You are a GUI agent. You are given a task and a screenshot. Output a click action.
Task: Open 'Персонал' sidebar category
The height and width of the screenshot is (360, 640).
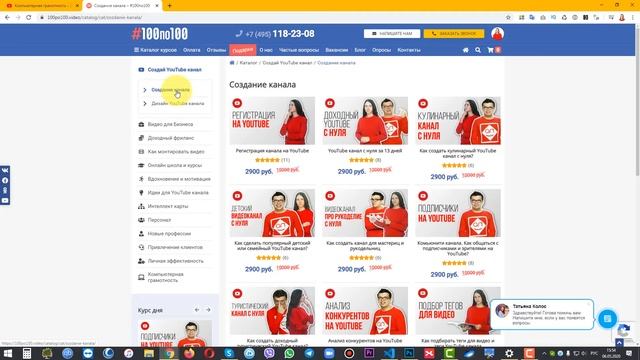pyautogui.click(x=159, y=220)
